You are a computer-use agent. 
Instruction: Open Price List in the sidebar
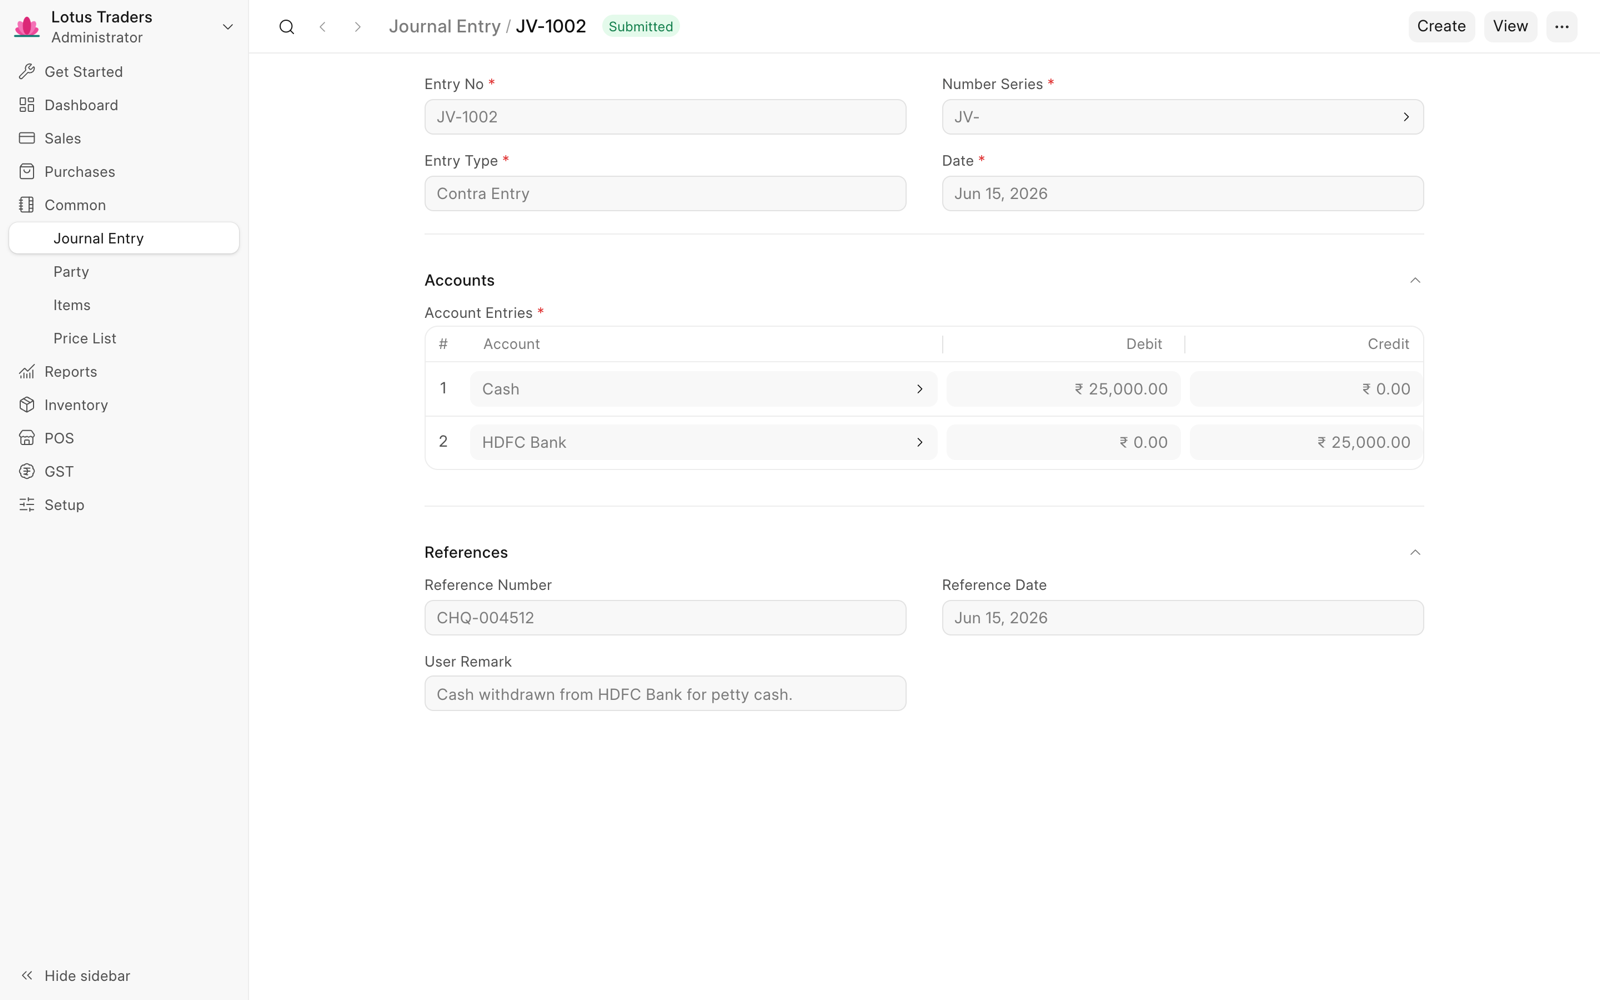[85, 338]
